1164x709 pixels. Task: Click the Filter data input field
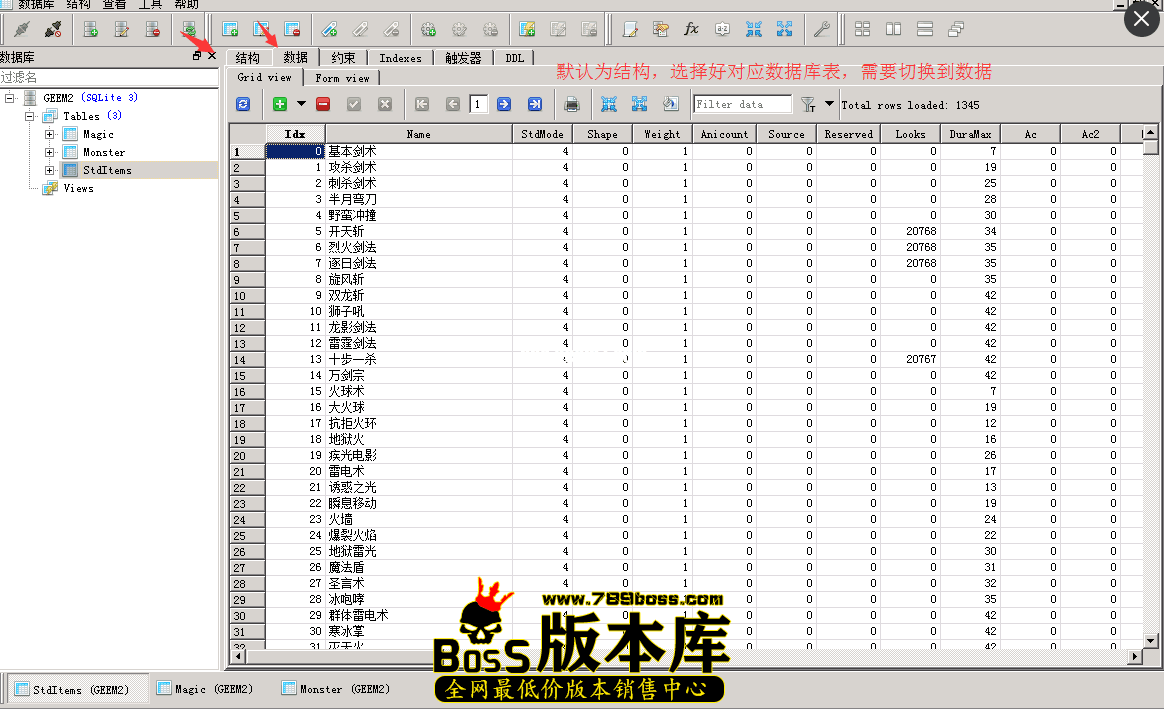pyautogui.click(x=742, y=104)
